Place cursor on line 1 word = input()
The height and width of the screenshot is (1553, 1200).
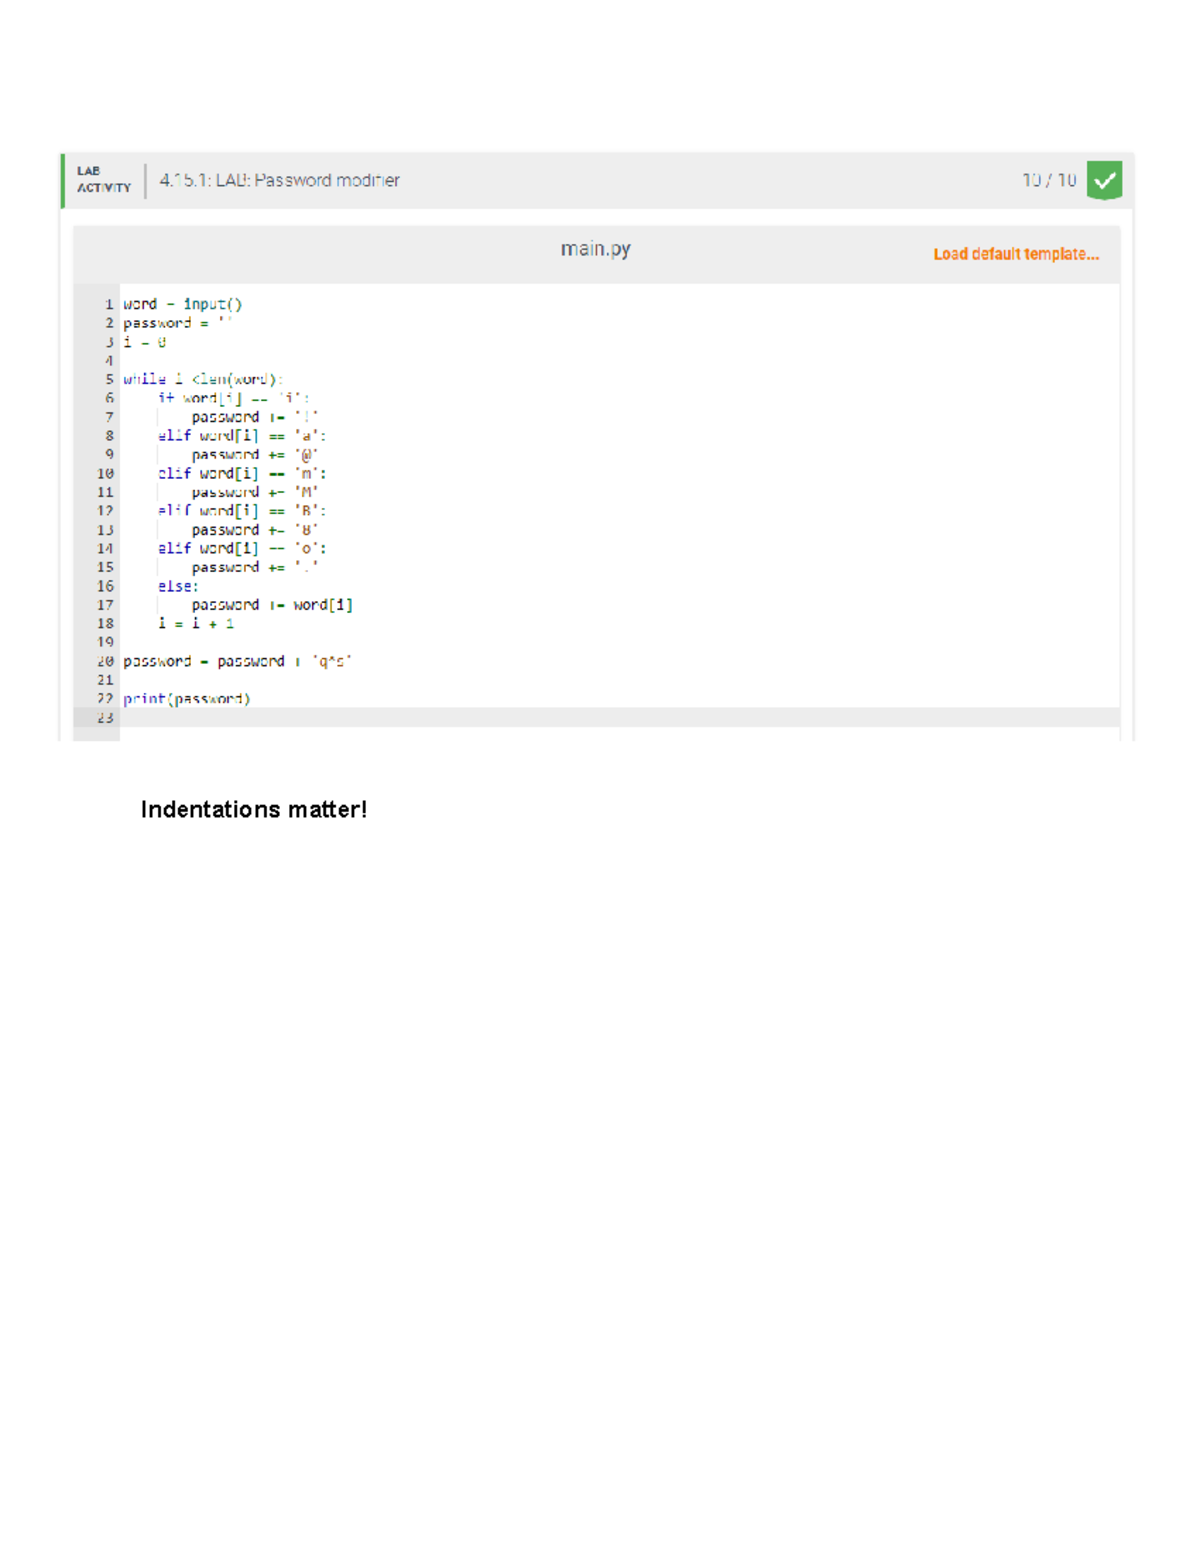(x=185, y=304)
